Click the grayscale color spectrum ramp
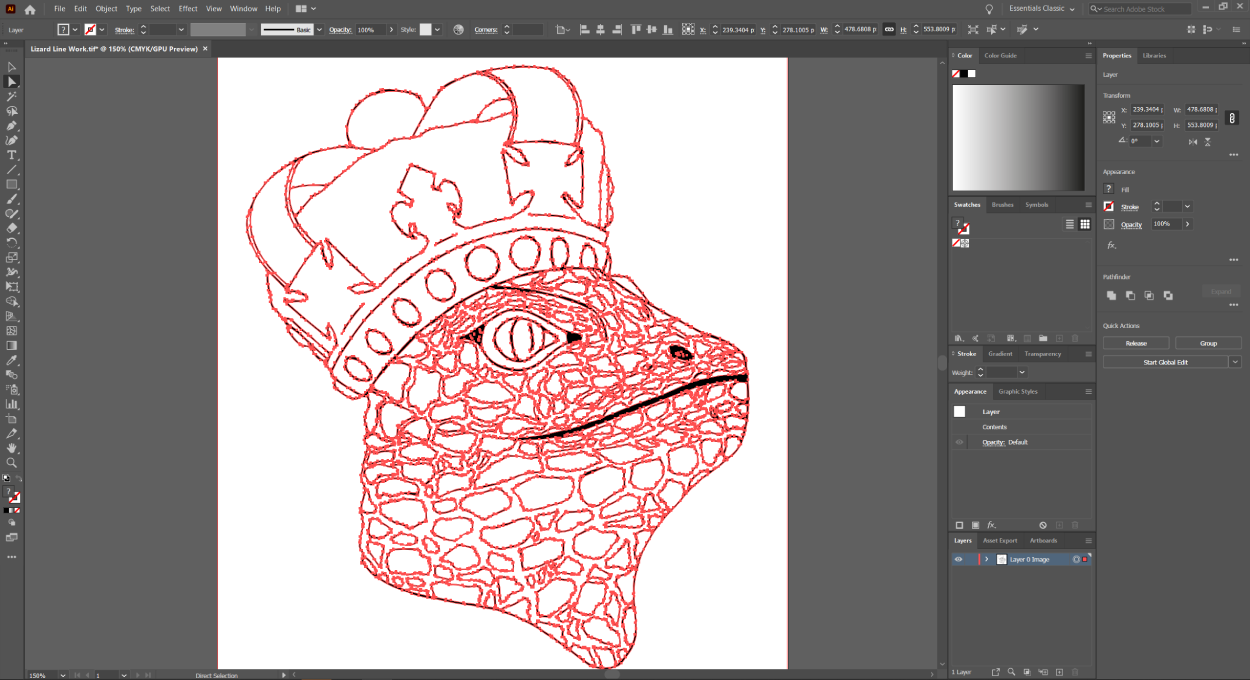Screen dimensions: 1250x680 point(1018,137)
